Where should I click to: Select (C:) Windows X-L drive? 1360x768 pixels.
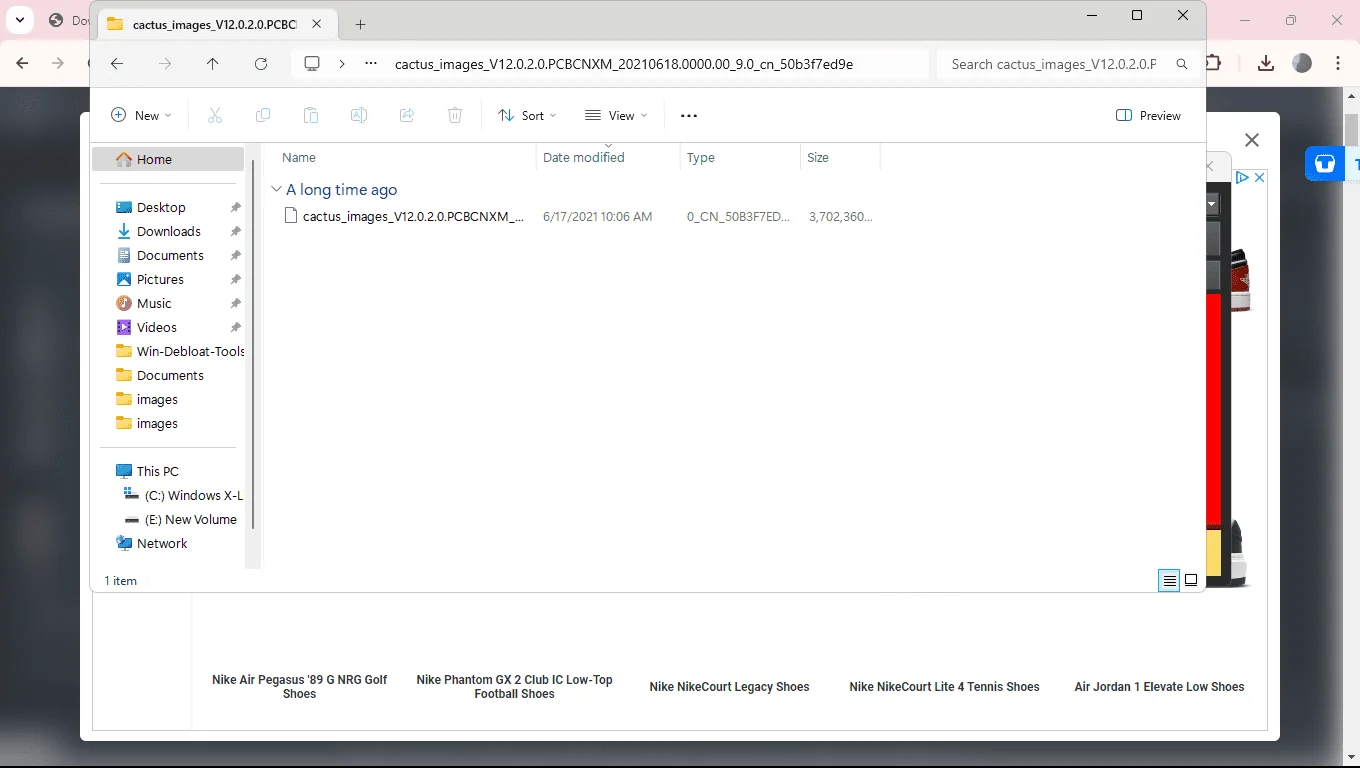[x=182, y=495]
